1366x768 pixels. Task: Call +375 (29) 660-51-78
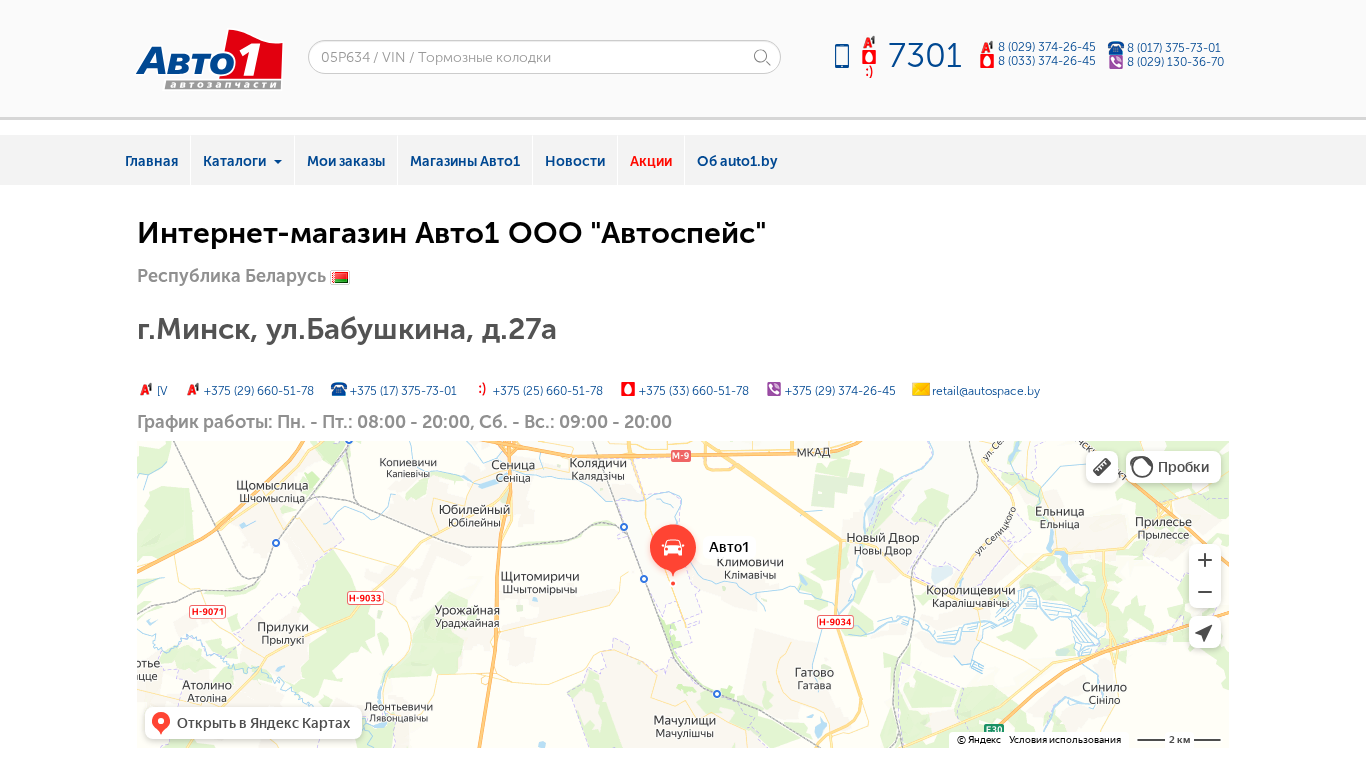click(258, 391)
